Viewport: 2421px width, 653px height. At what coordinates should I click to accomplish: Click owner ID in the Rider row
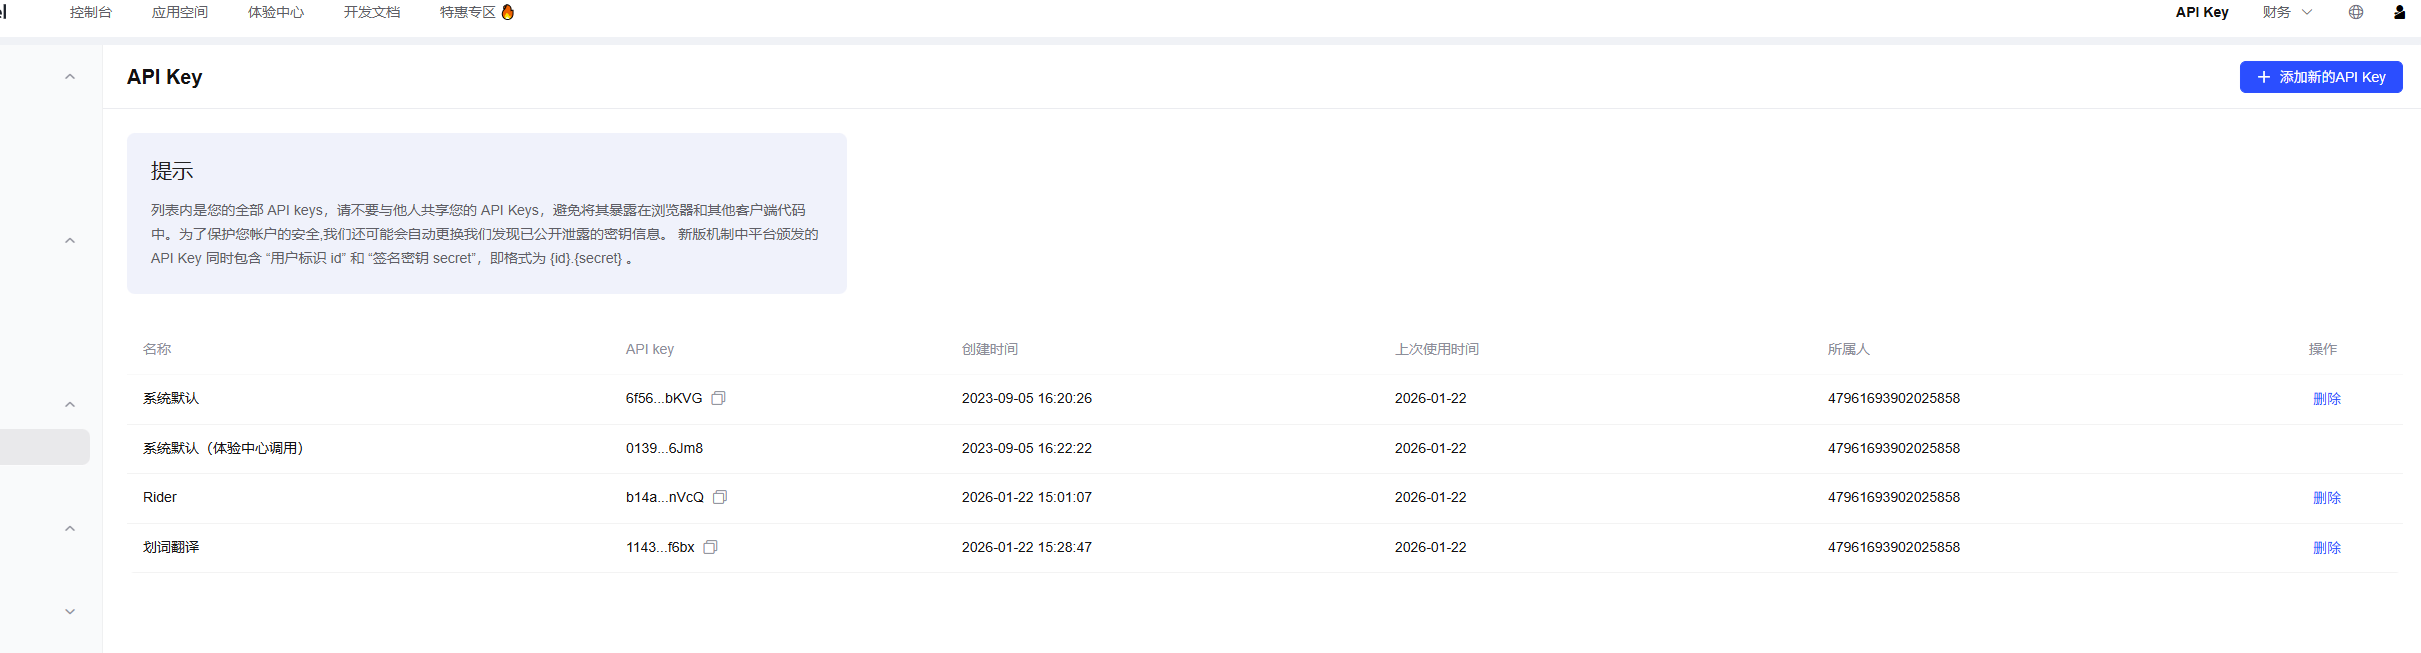click(x=1894, y=497)
